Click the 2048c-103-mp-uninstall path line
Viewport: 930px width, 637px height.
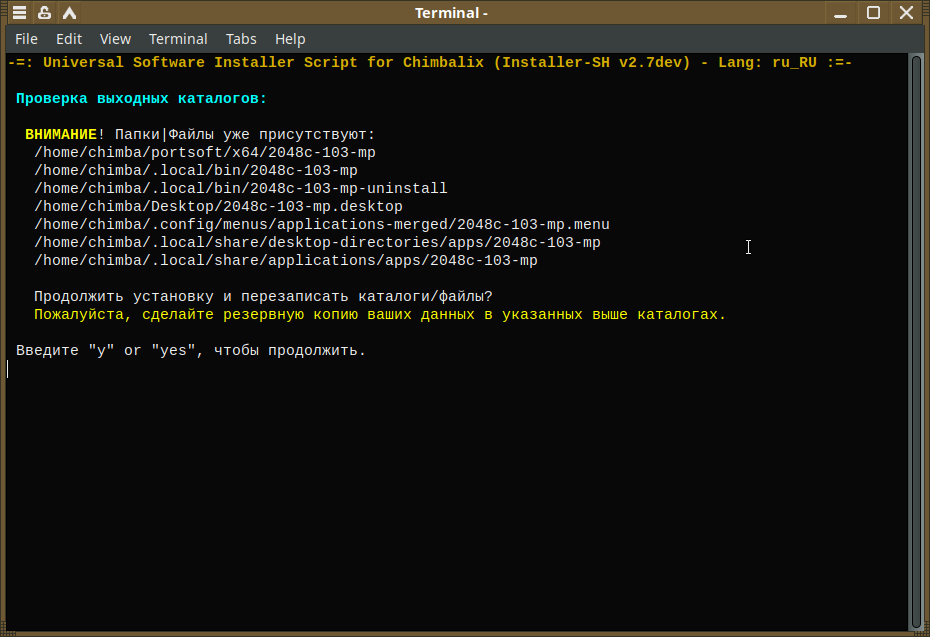click(x=241, y=189)
